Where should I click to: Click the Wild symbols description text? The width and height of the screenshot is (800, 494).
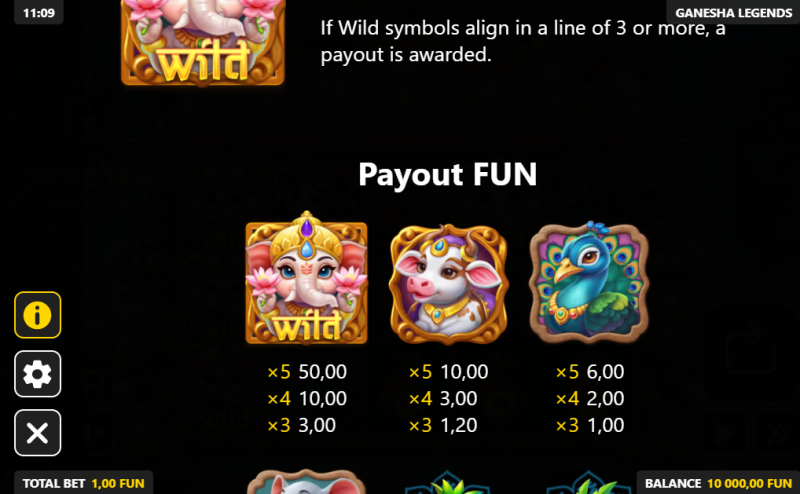523,41
